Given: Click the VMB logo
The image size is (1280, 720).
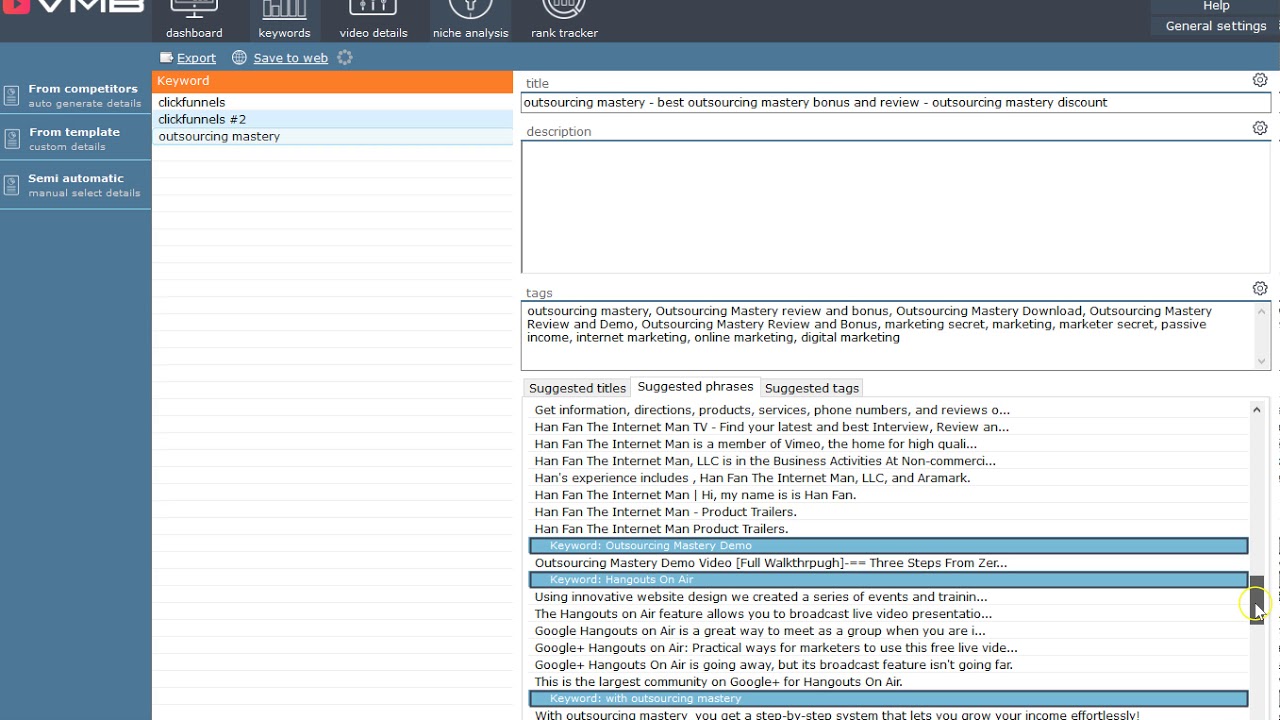Looking at the screenshot, I should (x=74, y=7).
